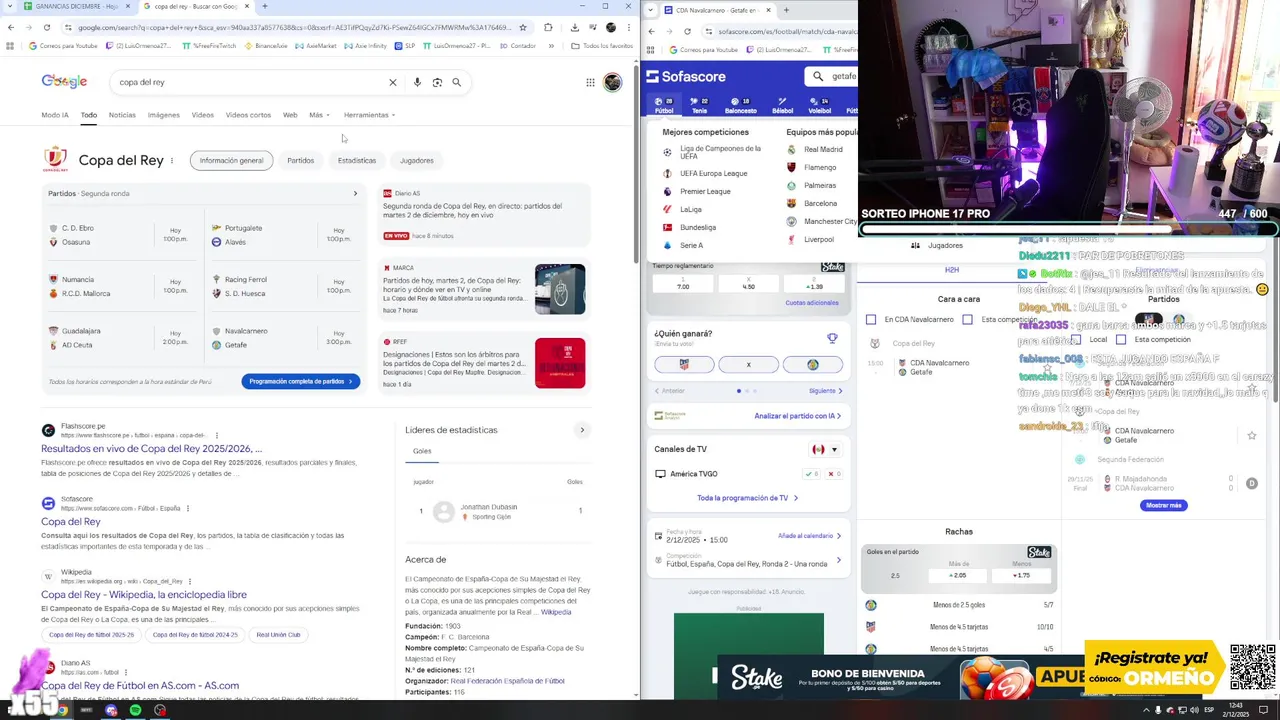
Task: Open the Herramientas dropdown
Action: coord(369,115)
